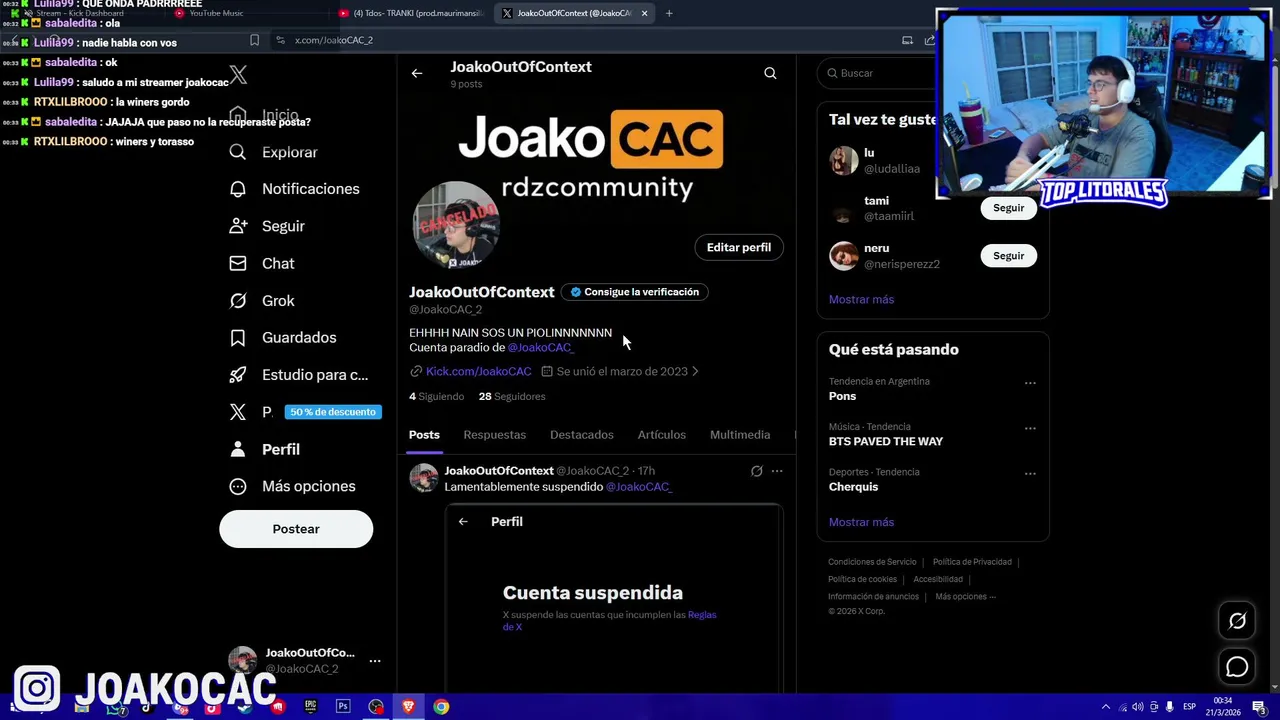The image size is (1280, 720).
Task: Close the JoakoOutOfContext browser tab
Action: point(644,13)
